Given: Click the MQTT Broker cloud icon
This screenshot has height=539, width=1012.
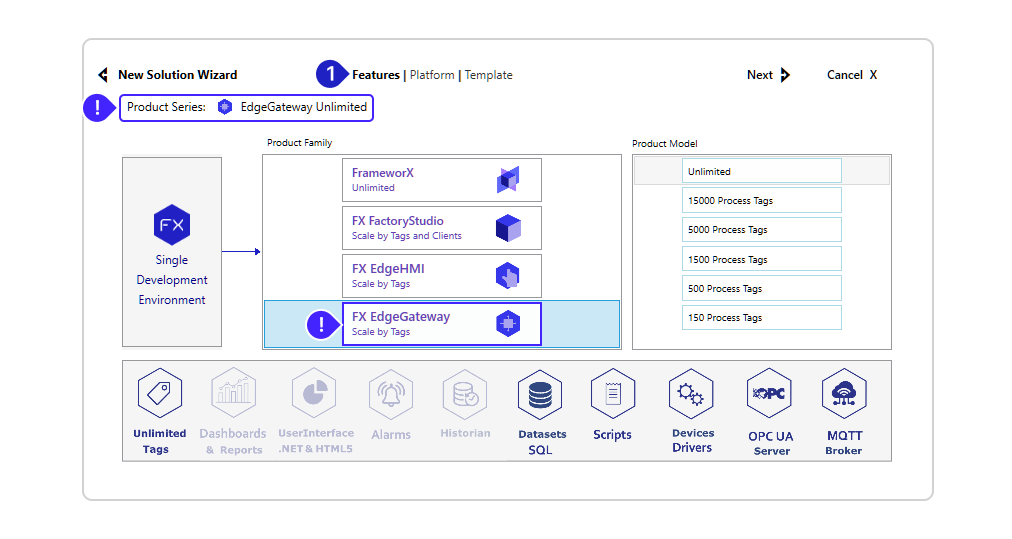Looking at the screenshot, I should pos(843,394).
